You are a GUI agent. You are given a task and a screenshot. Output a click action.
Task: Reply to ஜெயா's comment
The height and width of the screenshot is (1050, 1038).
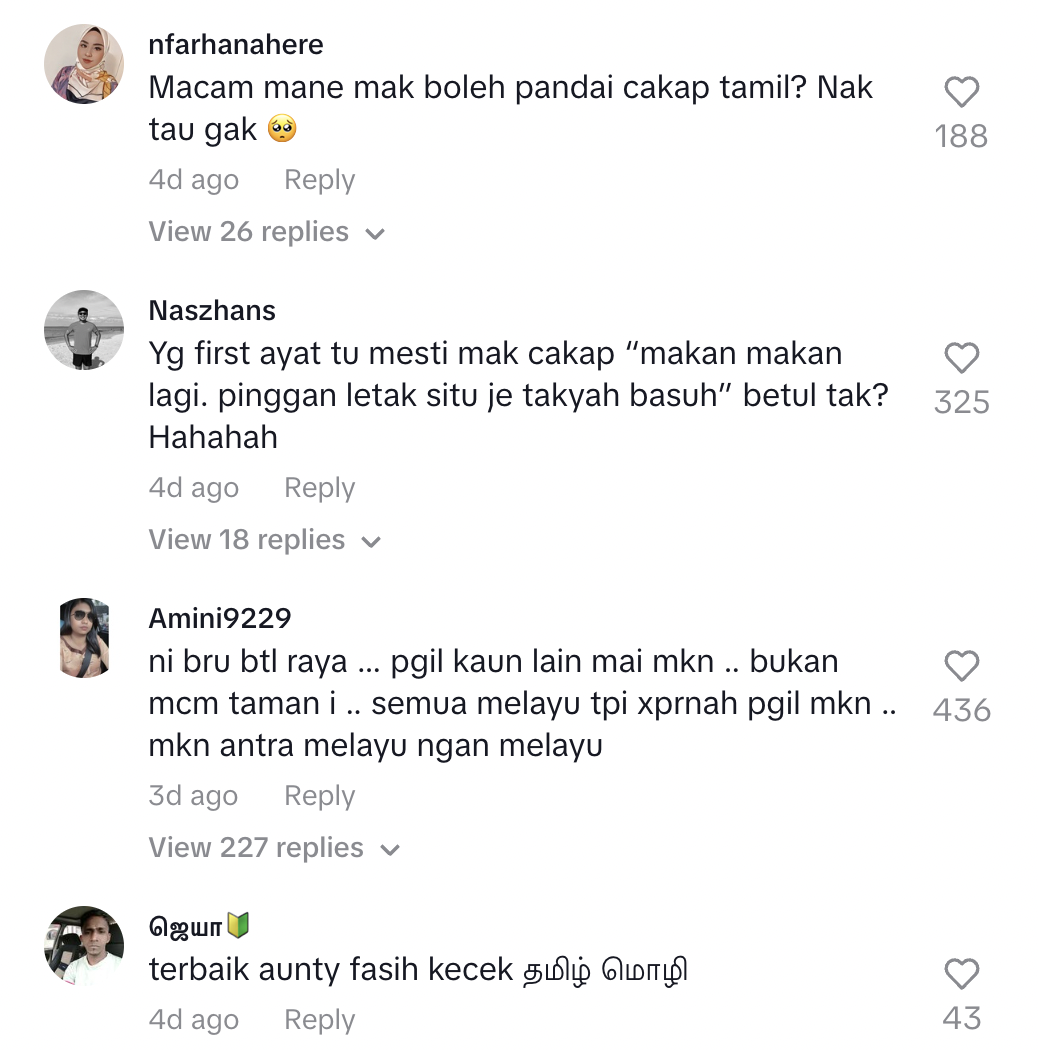point(319,1020)
